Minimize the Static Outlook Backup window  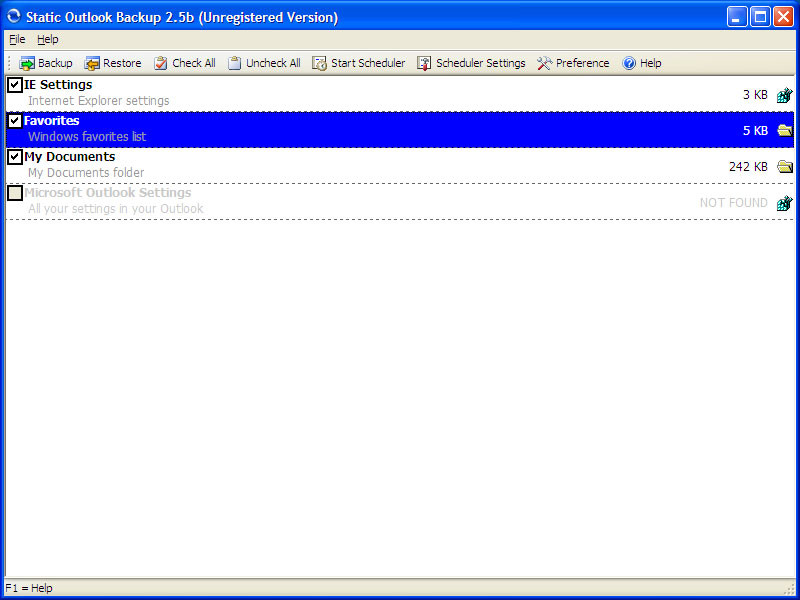(x=737, y=17)
